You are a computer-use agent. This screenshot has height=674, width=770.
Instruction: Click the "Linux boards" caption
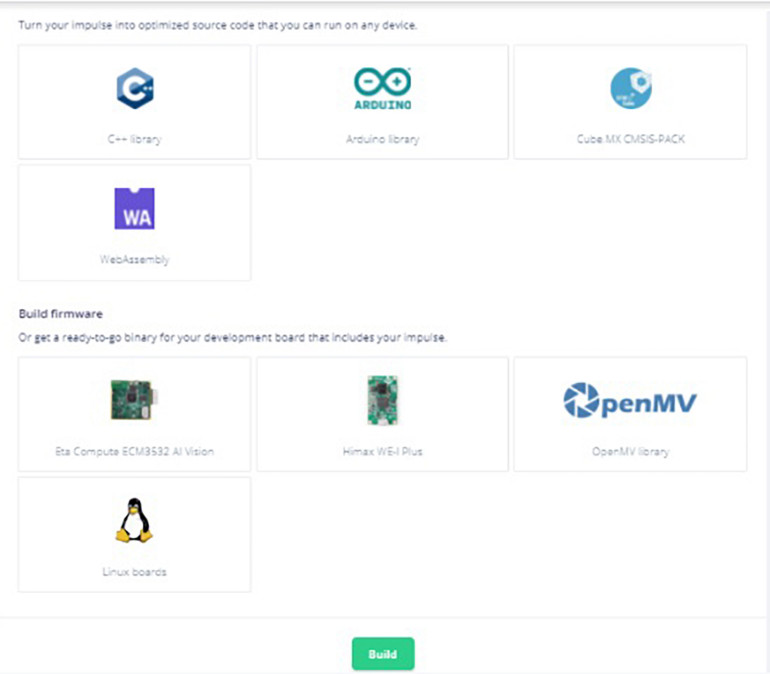click(x=134, y=572)
